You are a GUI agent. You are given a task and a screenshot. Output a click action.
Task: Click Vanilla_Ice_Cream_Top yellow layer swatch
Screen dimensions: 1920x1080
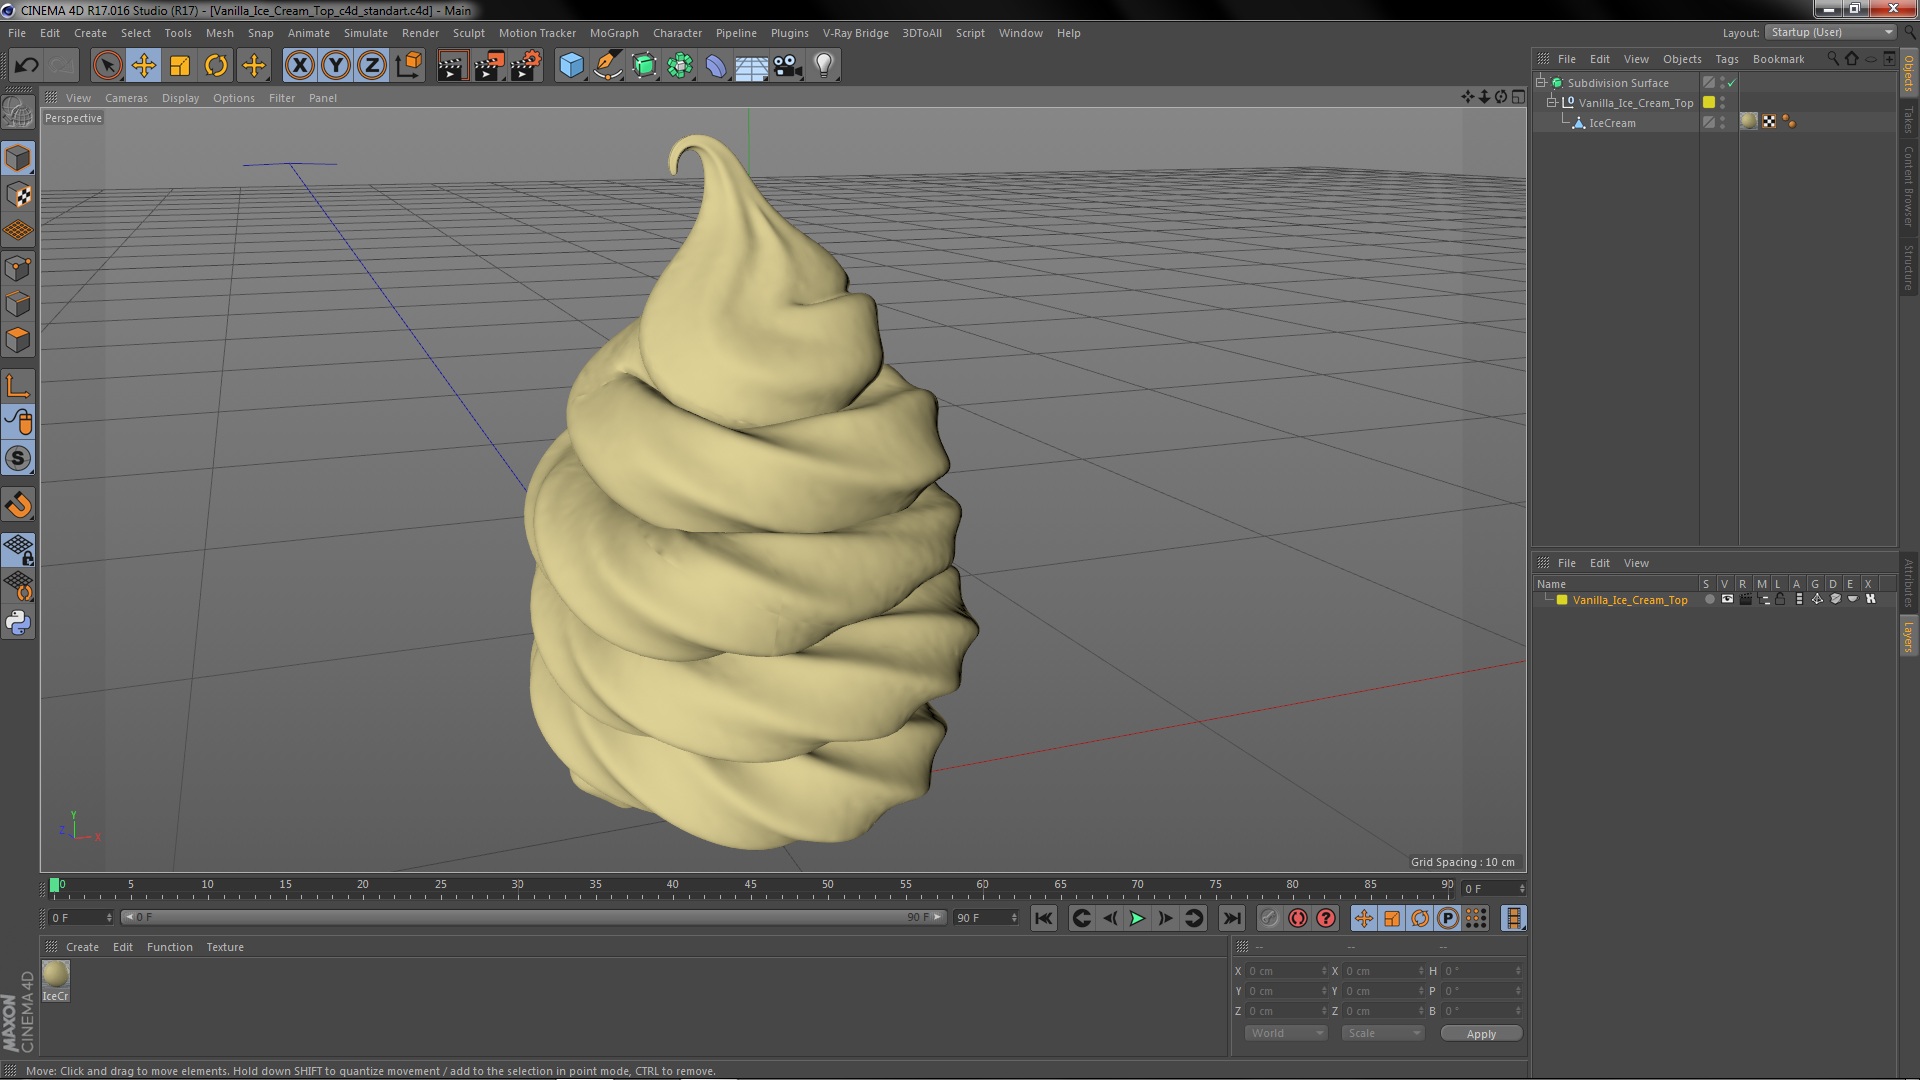pyautogui.click(x=1709, y=102)
